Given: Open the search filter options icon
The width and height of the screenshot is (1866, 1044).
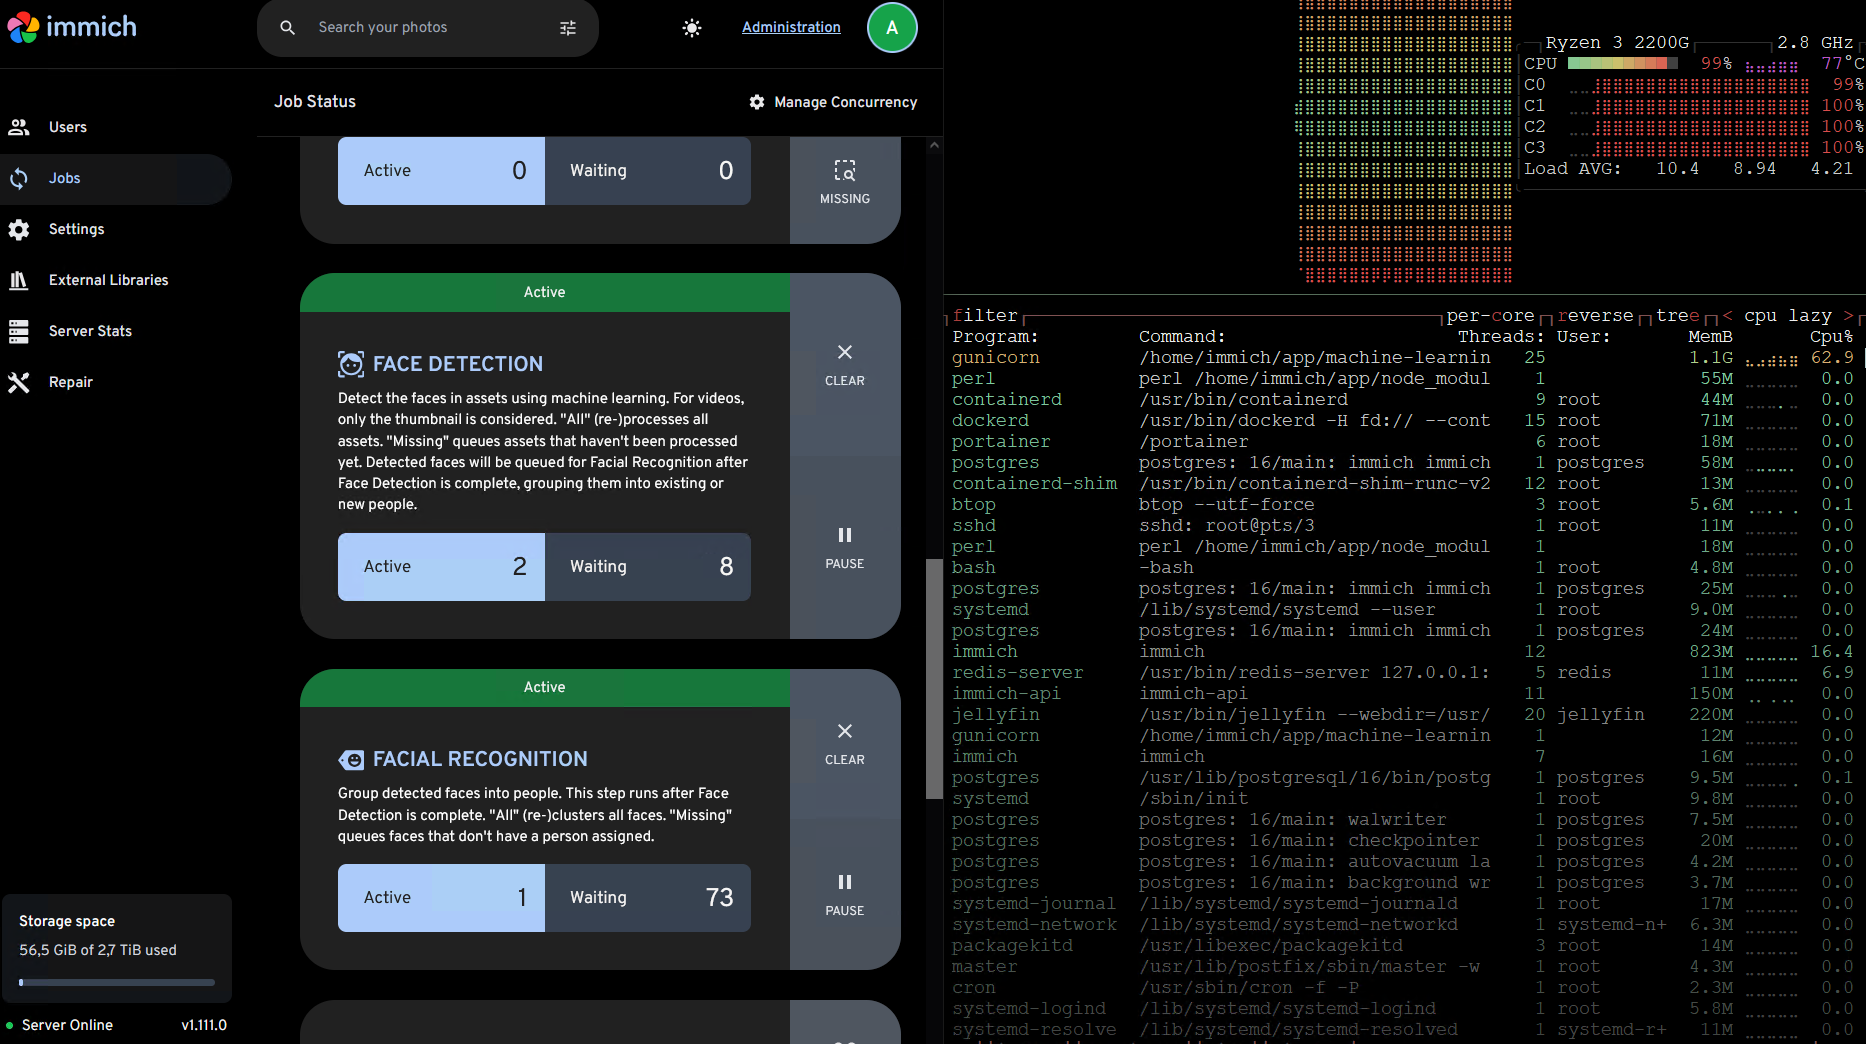Looking at the screenshot, I should pos(568,28).
